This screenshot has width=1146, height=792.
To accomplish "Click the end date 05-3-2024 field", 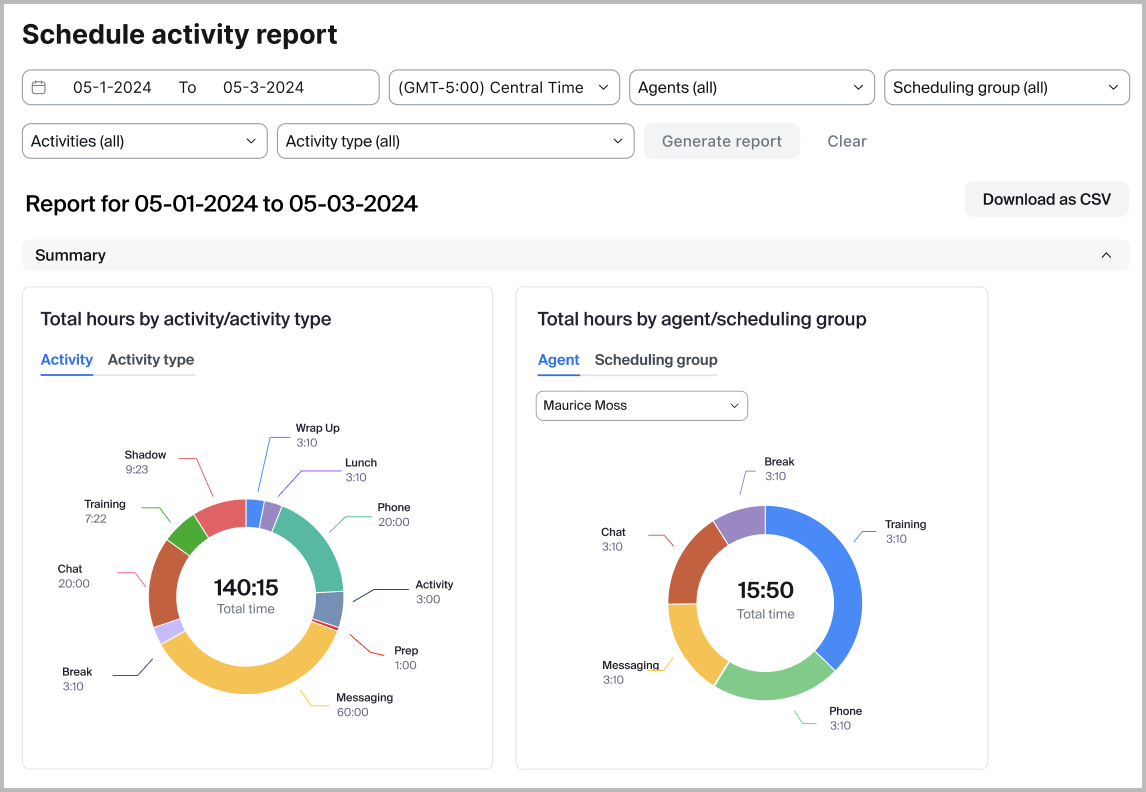I will click(263, 88).
